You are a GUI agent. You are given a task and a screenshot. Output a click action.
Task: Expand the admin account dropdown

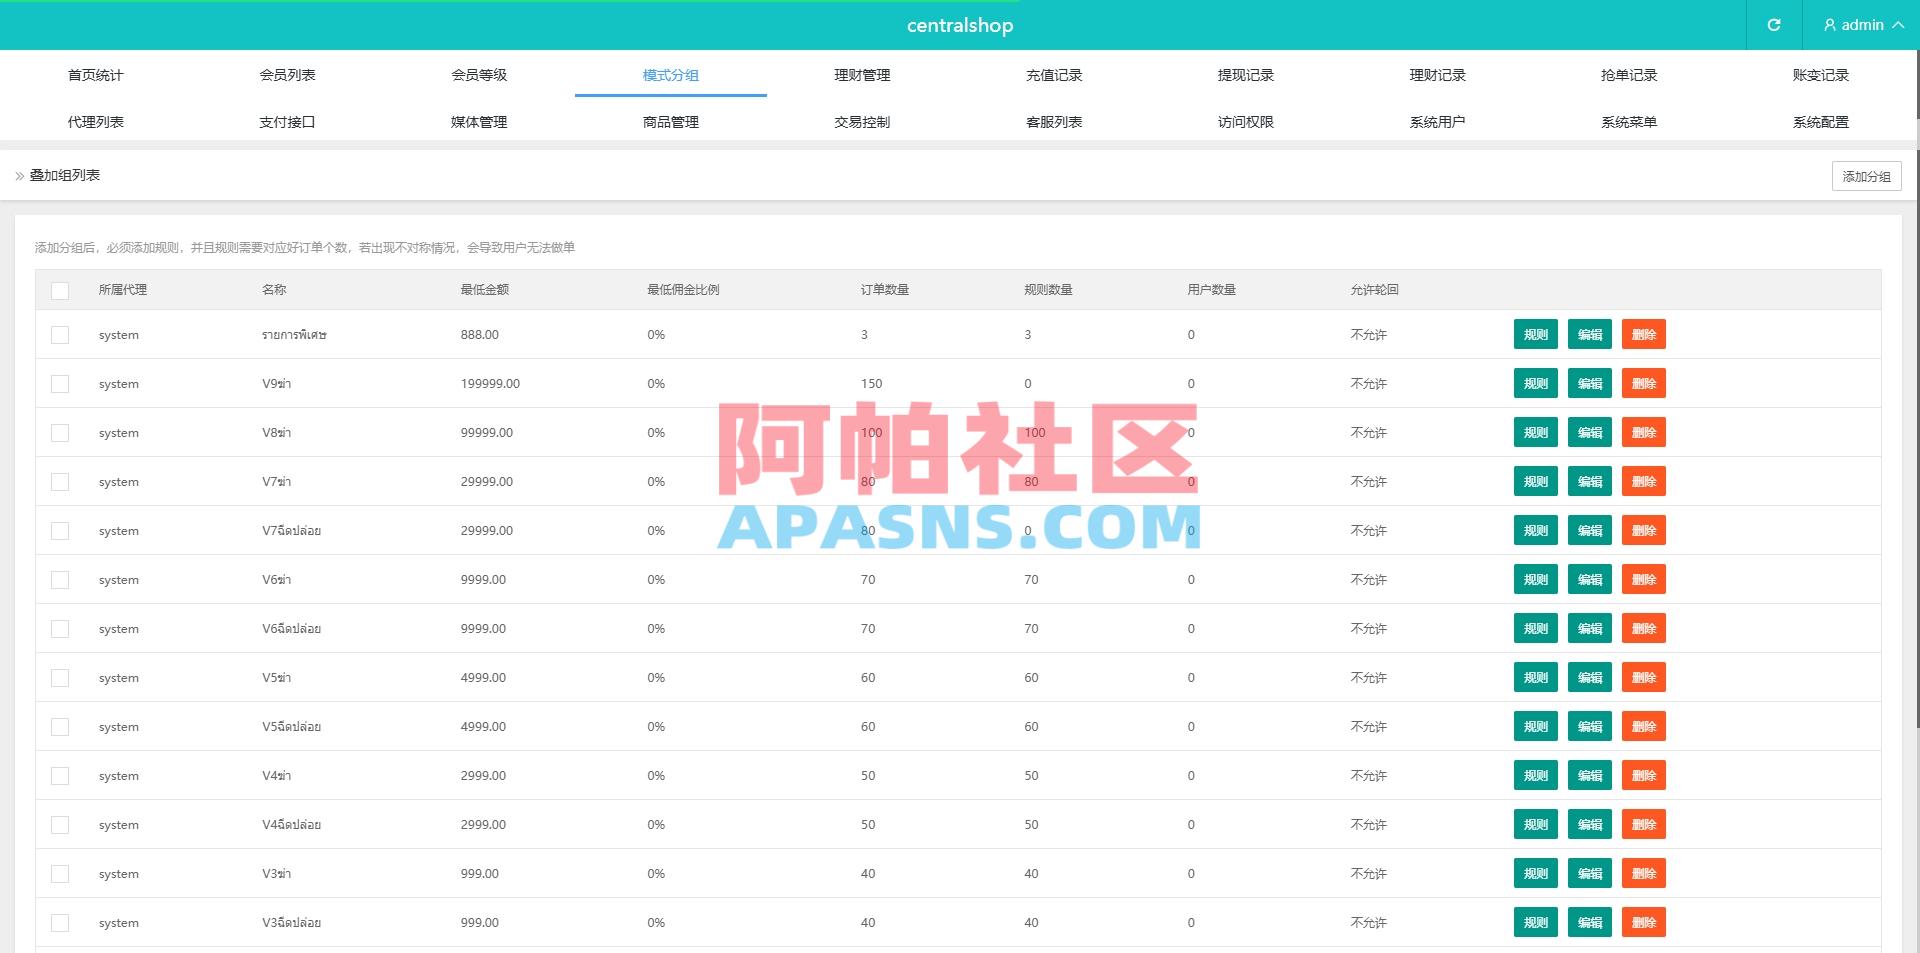click(1897, 25)
